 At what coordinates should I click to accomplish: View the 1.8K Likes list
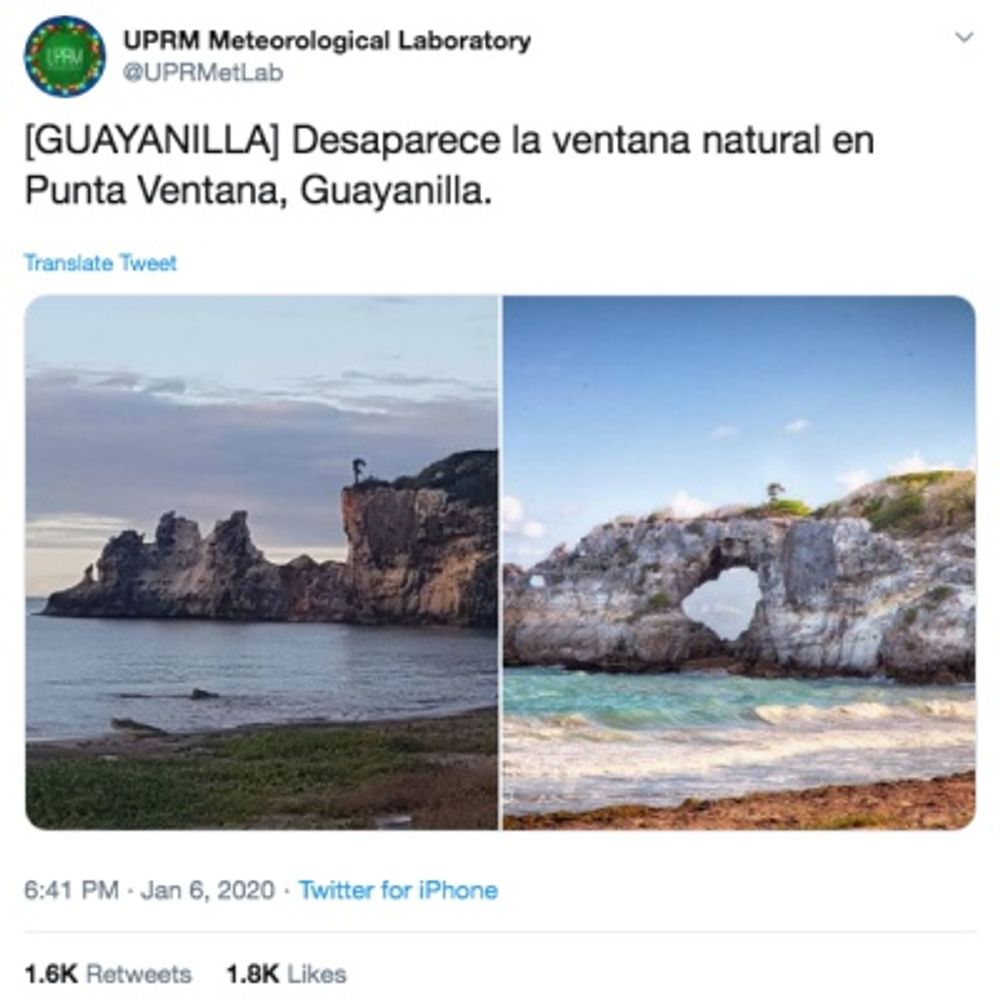287,975
